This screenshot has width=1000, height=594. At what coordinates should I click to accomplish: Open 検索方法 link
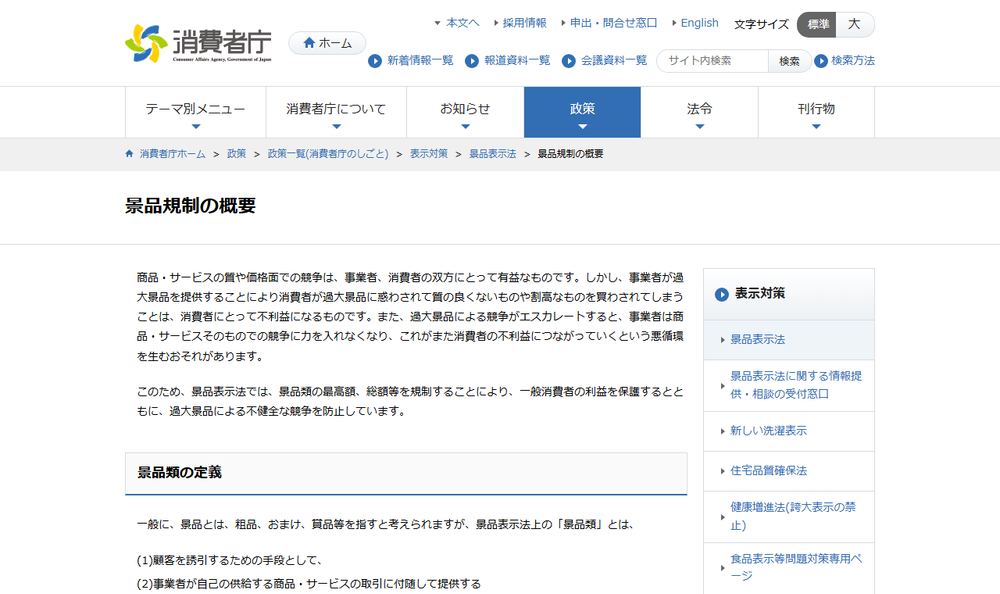coord(853,61)
